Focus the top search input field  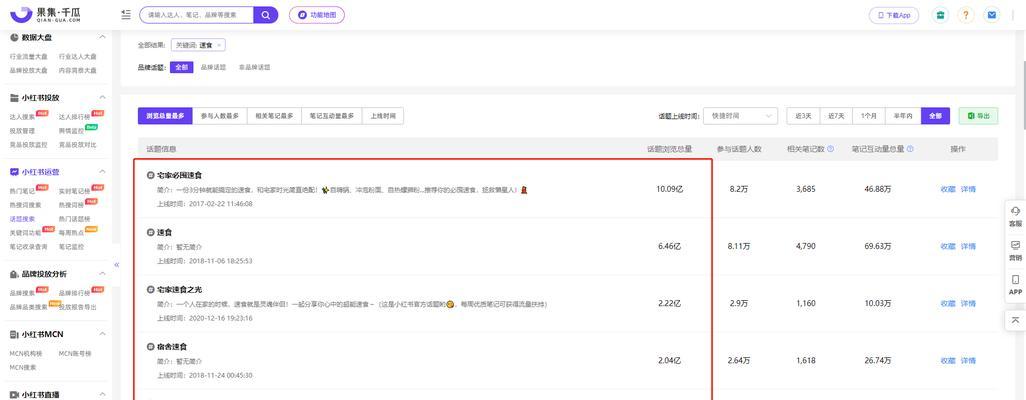[x=197, y=14]
